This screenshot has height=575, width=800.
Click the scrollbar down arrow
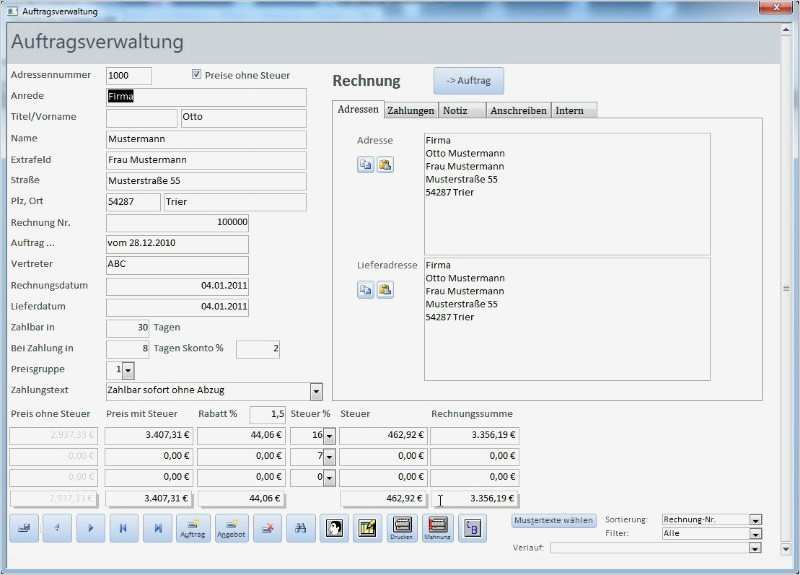click(786, 549)
